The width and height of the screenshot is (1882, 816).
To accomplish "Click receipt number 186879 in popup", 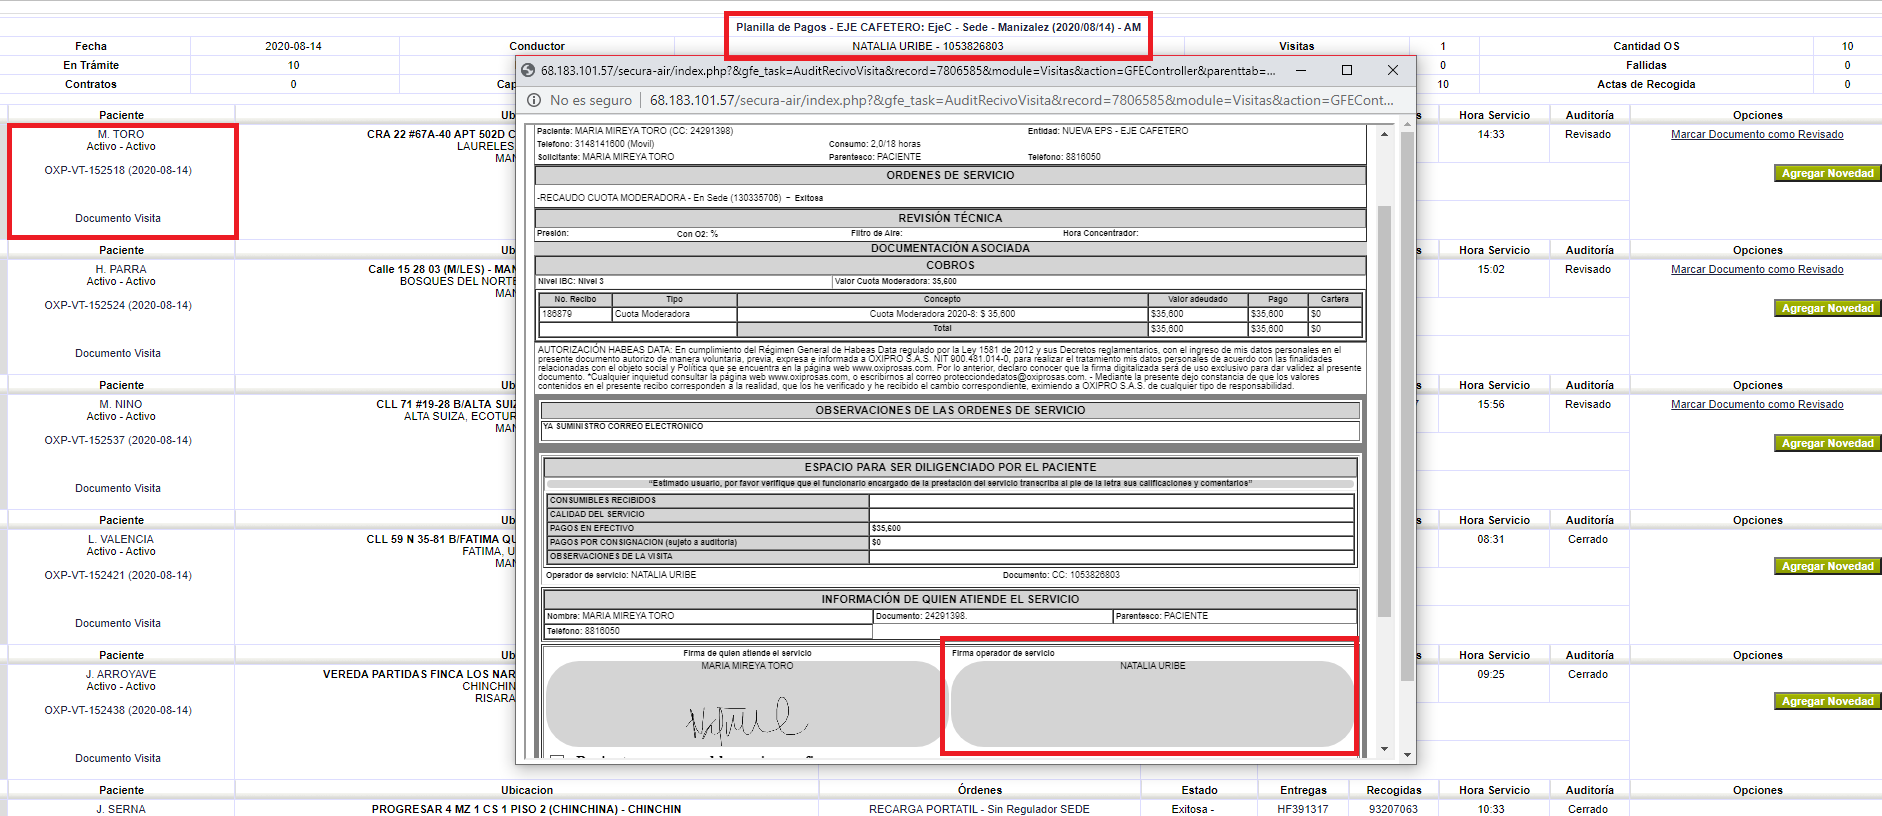I will (x=557, y=314).
